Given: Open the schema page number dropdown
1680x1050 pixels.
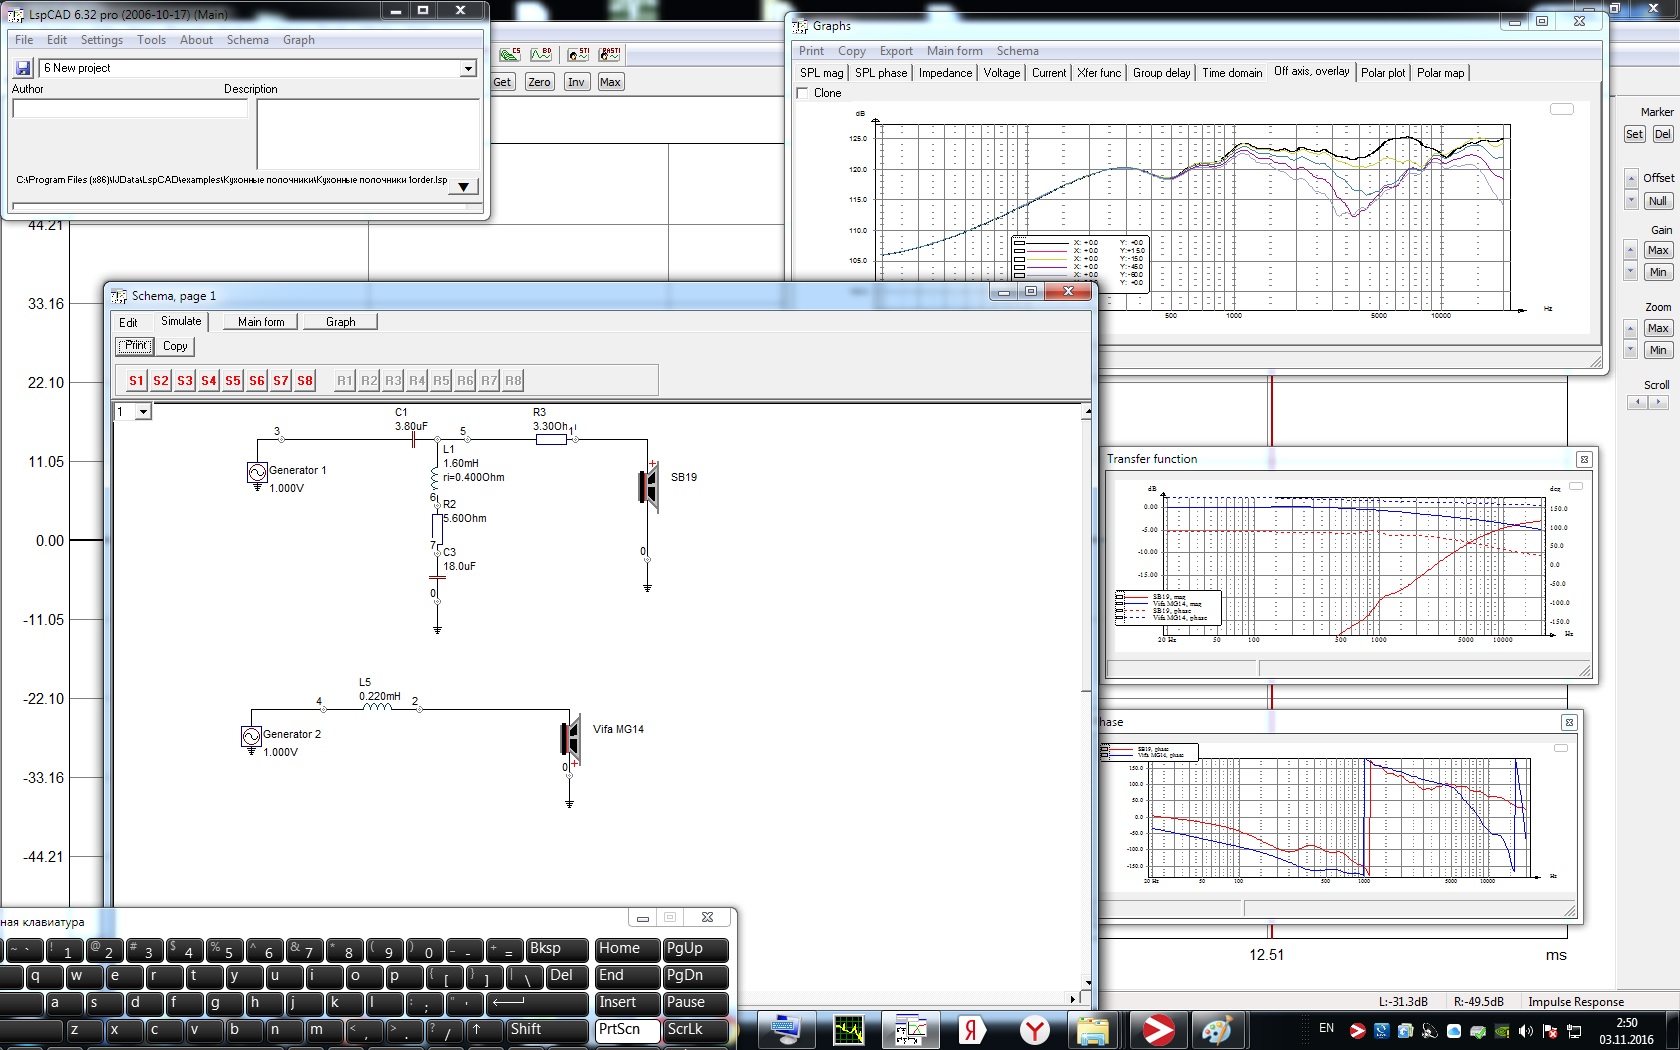Looking at the screenshot, I should [143, 412].
